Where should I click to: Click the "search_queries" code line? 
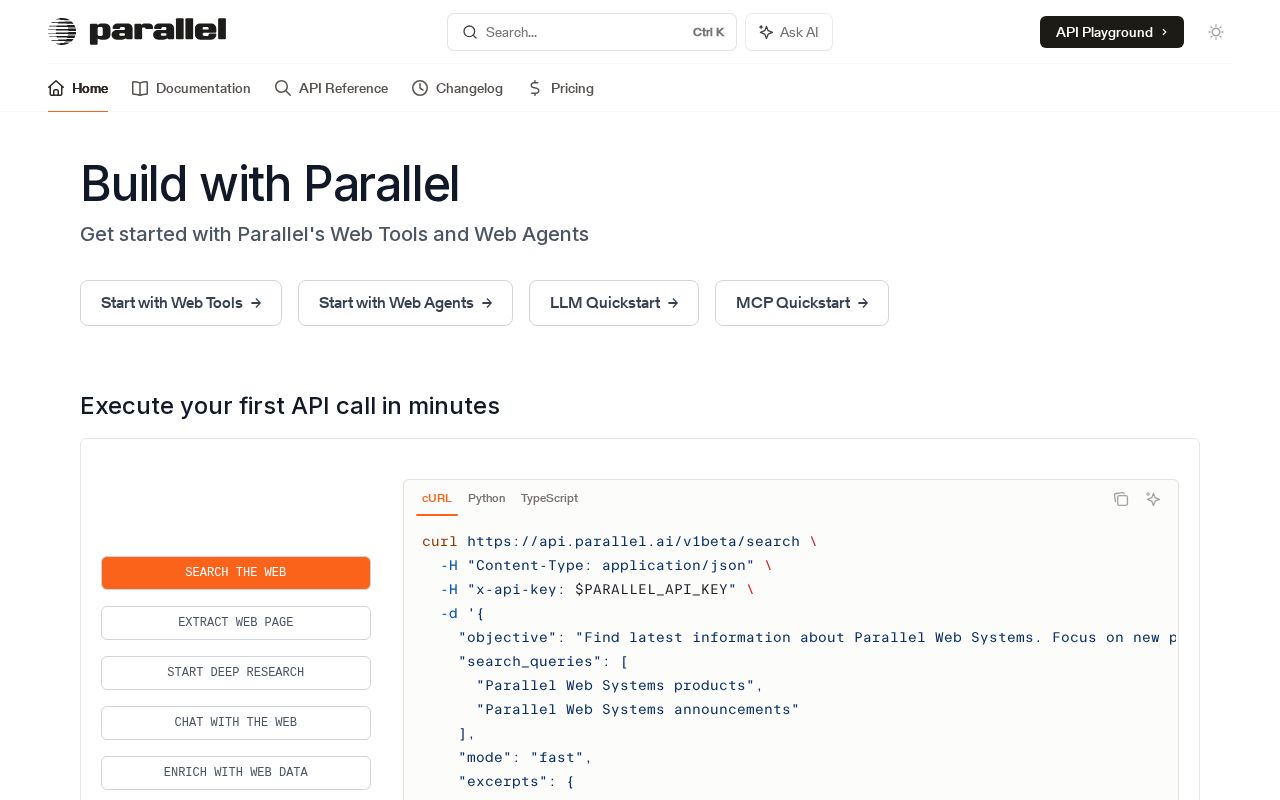pos(543,661)
